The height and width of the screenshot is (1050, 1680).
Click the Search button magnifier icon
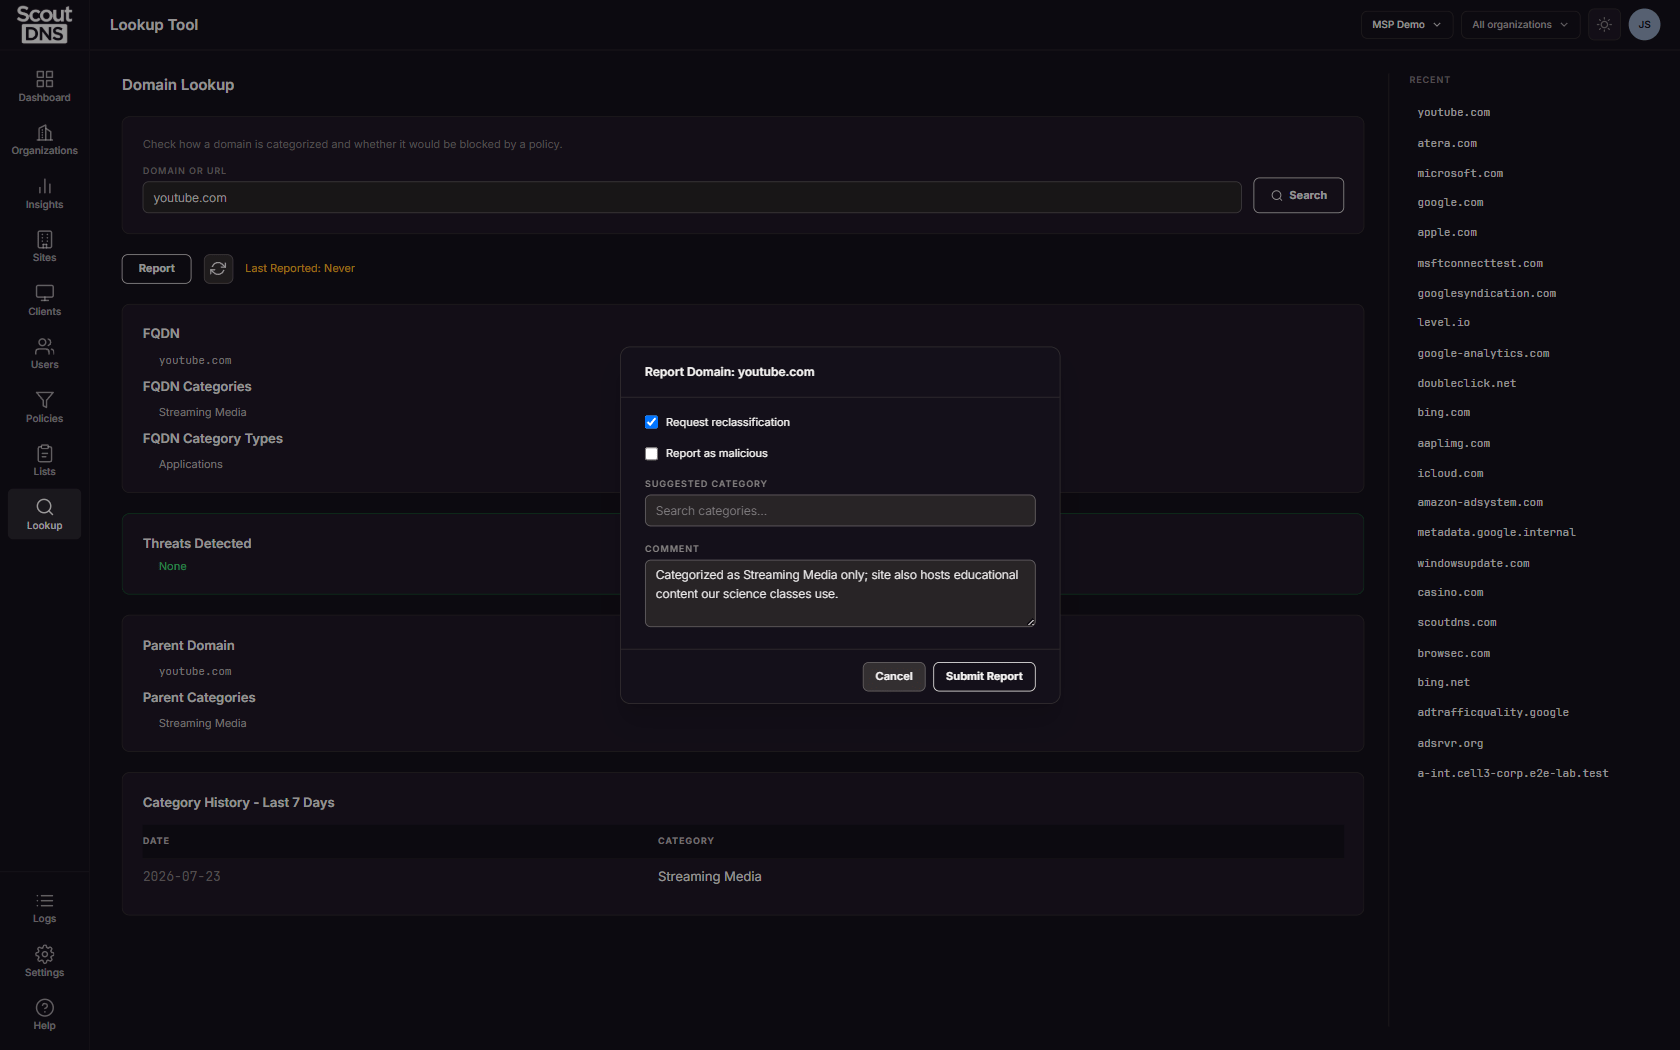tap(1276, 196)
